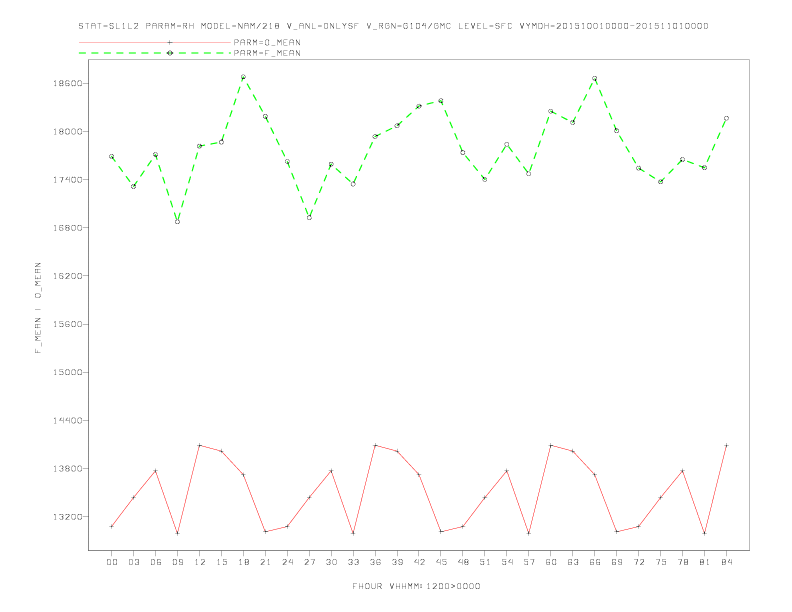Select the red O_MEAN marker at hour 36
792x612 pixels.
(x=375, y=445)
